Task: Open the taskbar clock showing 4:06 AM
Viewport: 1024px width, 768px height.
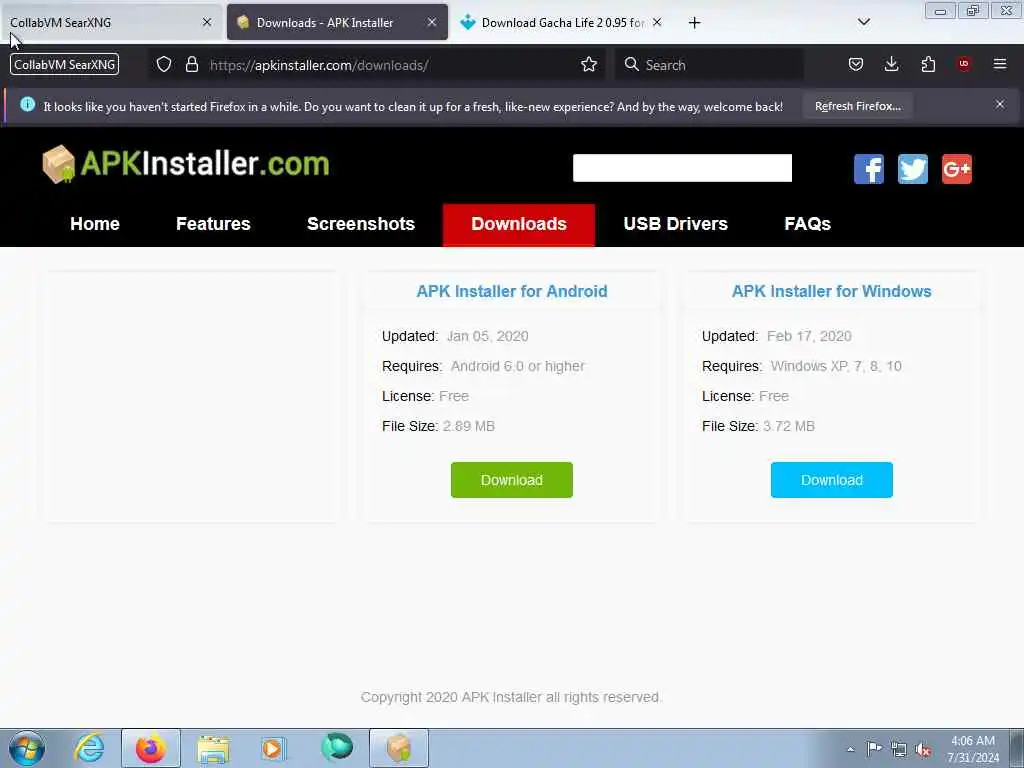Action: pyautogui.click(x=973, y=749)
